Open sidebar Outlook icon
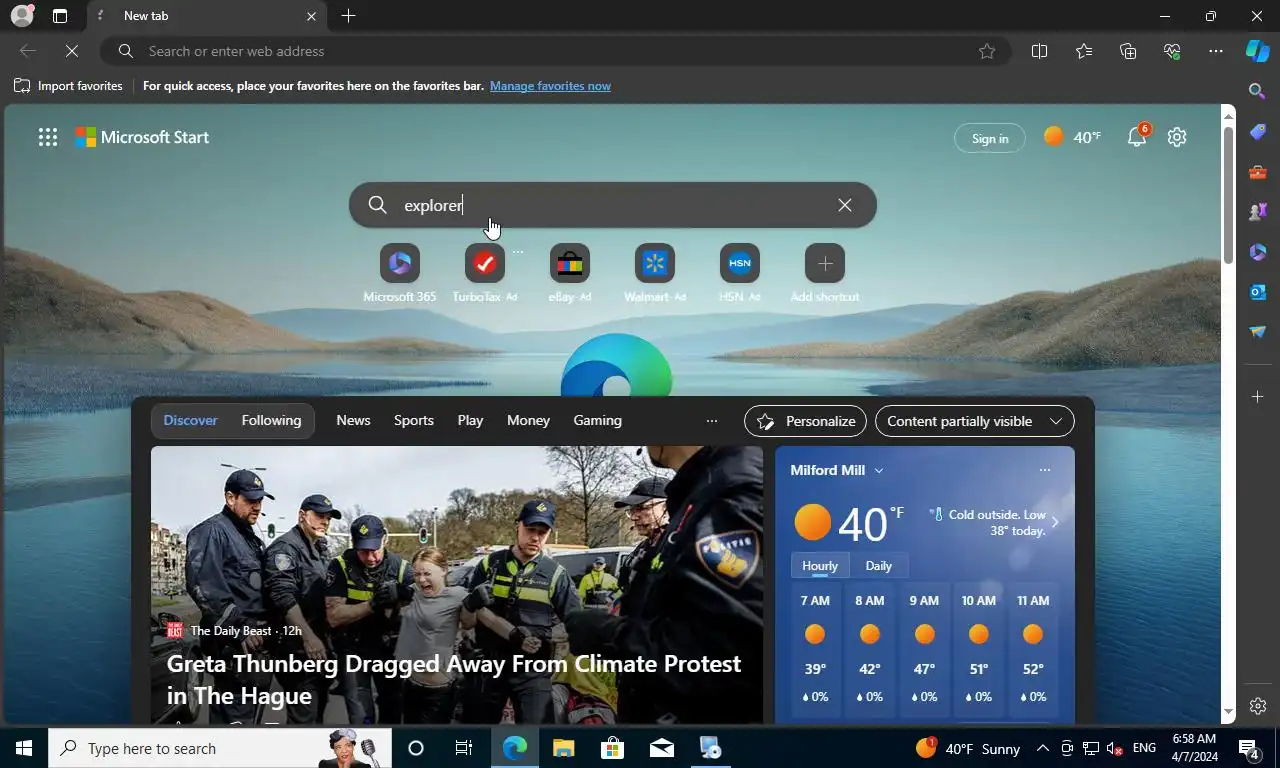Screen dimensions: 1280x768 (1258, 292)
